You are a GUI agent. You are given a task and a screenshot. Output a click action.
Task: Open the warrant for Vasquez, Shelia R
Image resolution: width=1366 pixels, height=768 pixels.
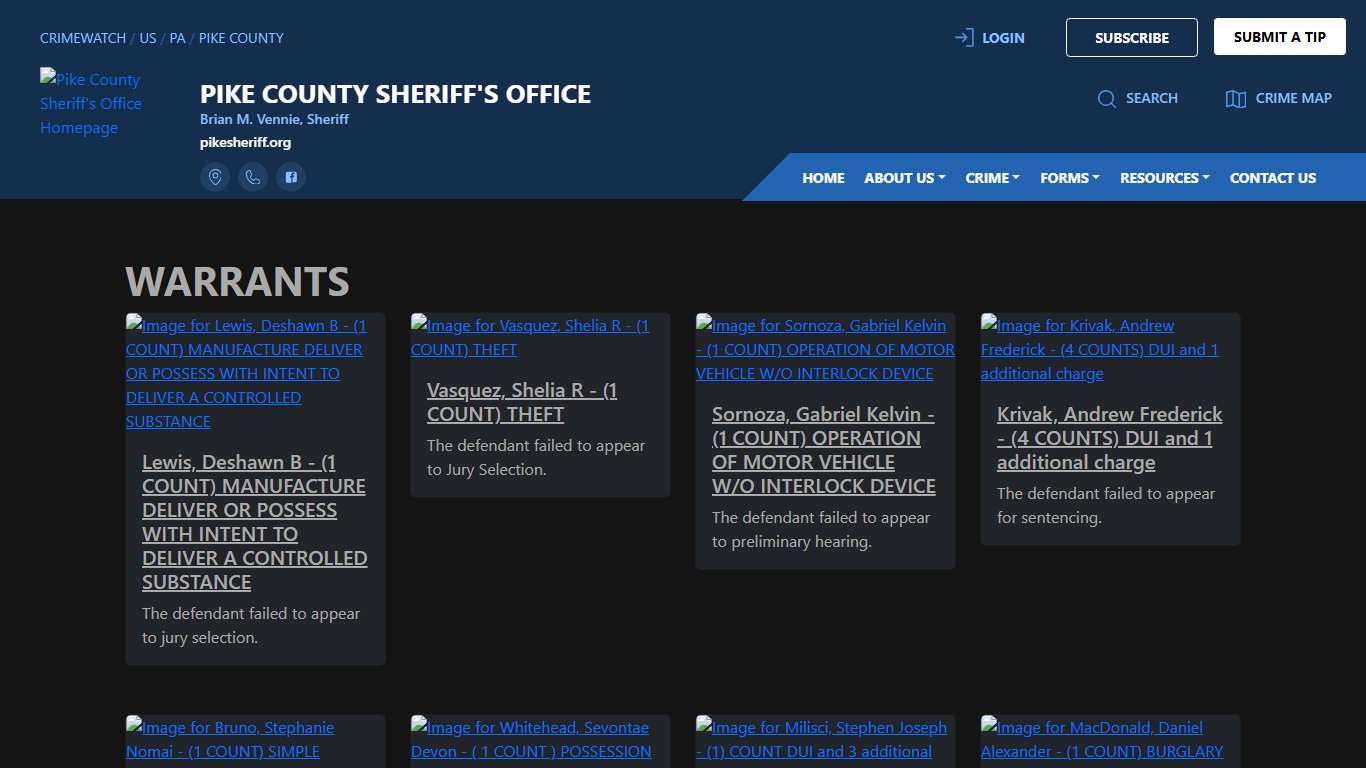point(521,402)
